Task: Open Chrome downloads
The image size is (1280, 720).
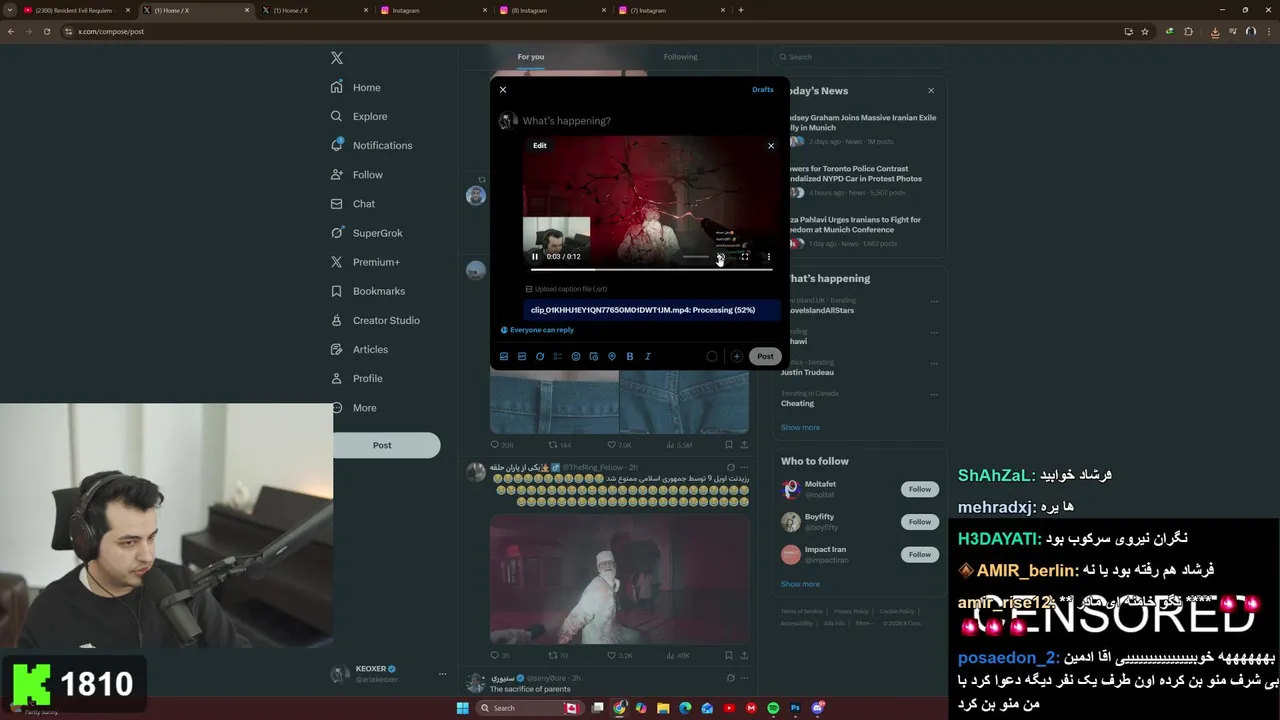Action: [1215, 31]
